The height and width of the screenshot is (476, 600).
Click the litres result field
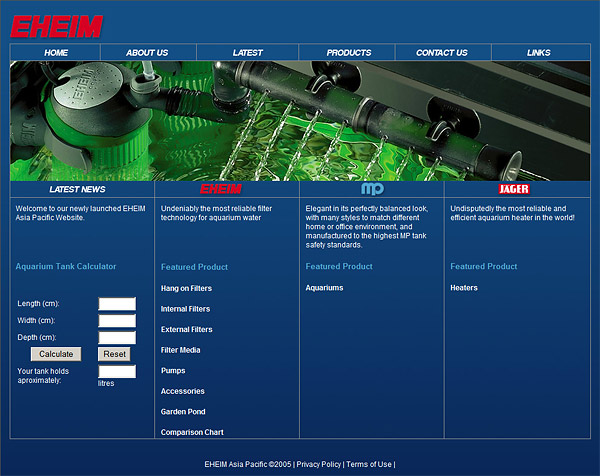pyautogui.click(x=117, y=371)
